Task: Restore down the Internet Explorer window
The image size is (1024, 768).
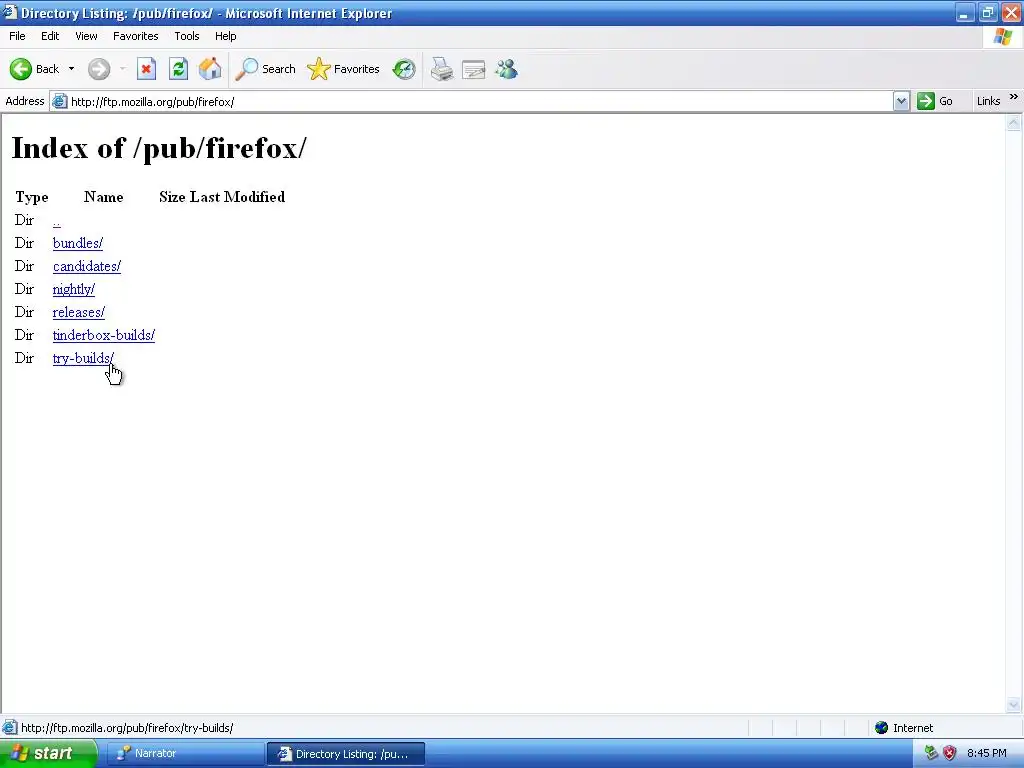Action: pyautogui.click(x=988, y=12)
